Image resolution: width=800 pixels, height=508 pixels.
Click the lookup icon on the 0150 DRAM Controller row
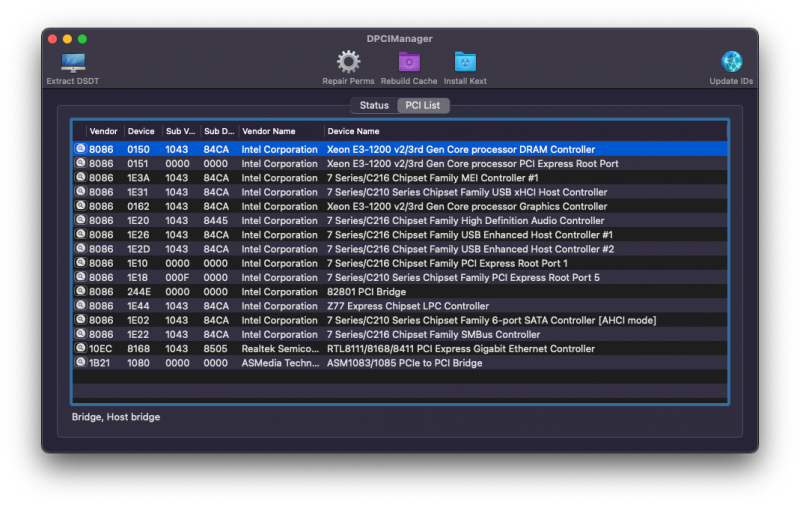click(81, 149)
